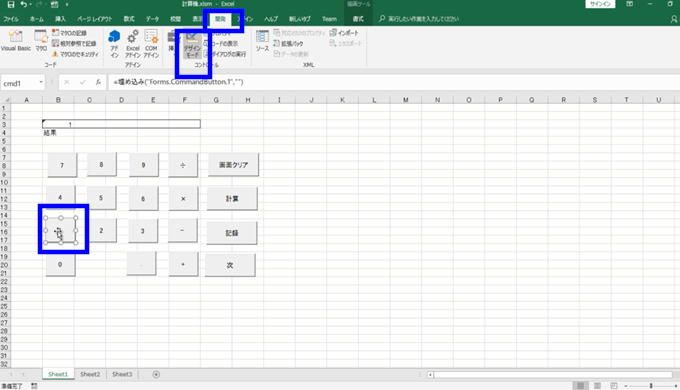The height and width of the screenshot is (390, 680).
Task: Expand the Name Box dropdown showing cmd1
Action: (41, 82)
